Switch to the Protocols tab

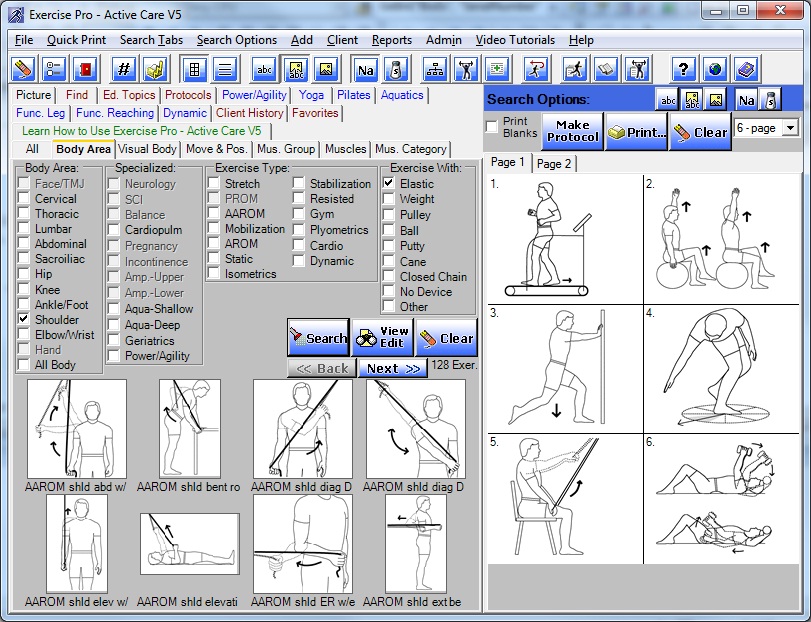[x=188, y=95]
